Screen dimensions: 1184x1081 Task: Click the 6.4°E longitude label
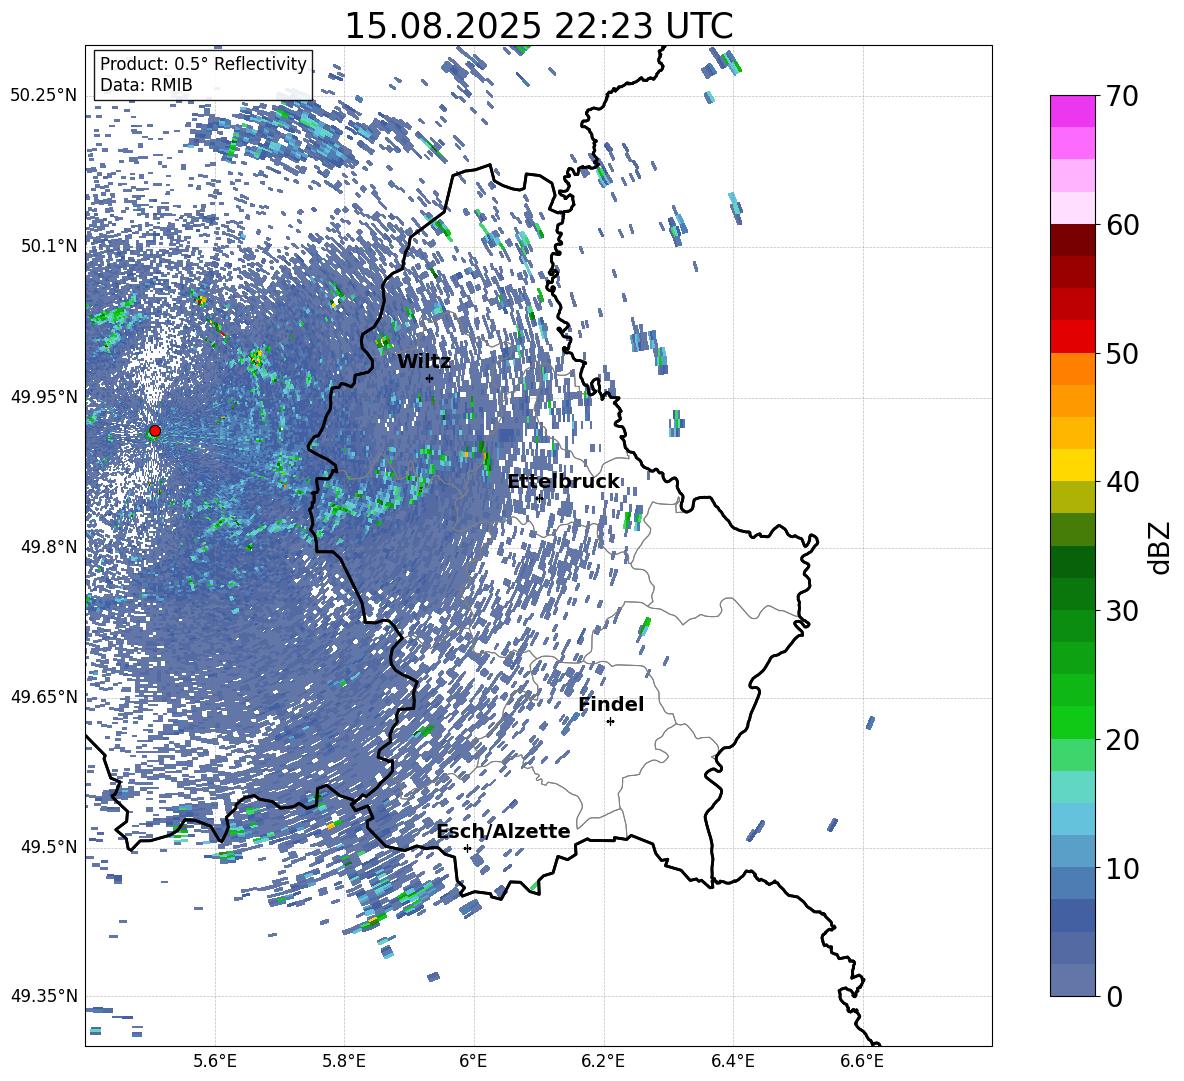(x=732, y=1061)
